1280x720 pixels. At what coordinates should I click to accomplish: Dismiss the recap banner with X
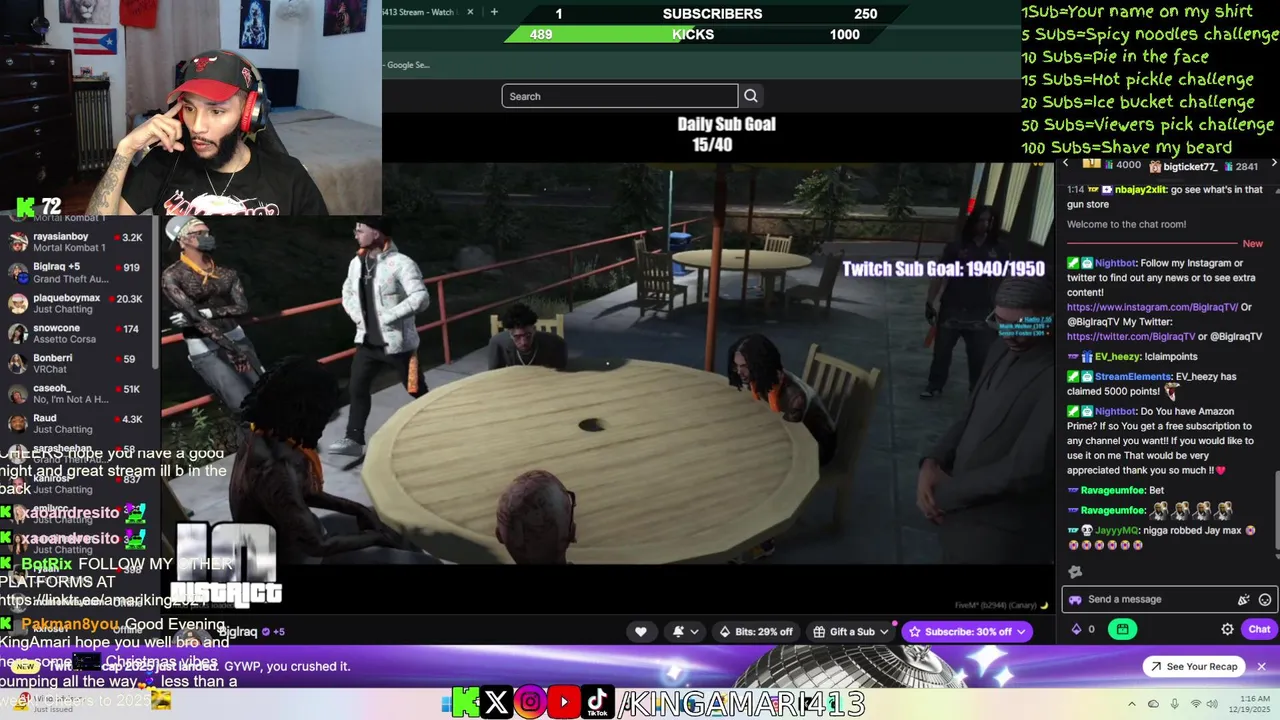(1261, 666)
